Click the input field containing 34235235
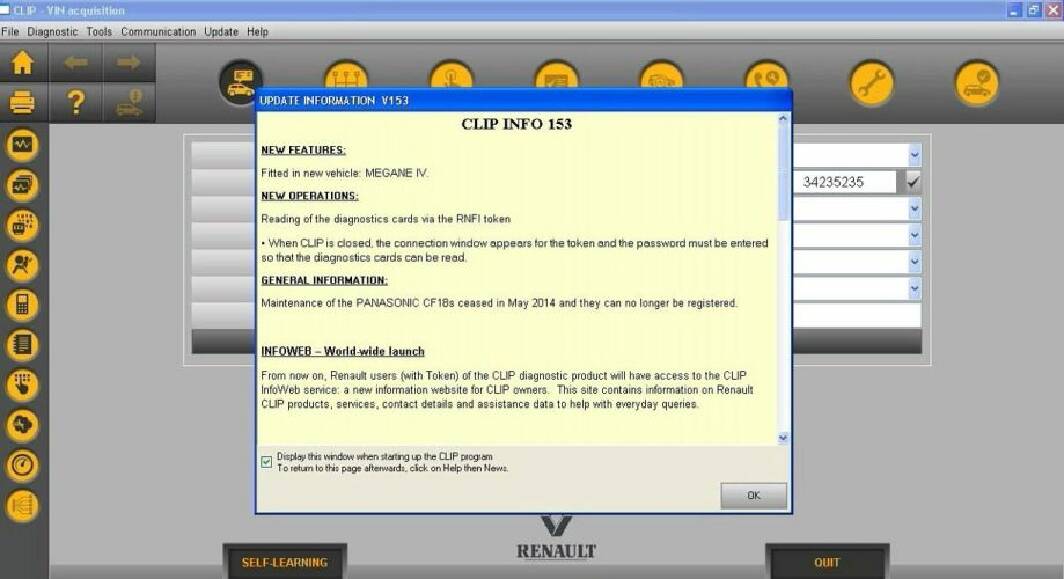Image resolution: width=1064 pixels, height=579 pixels. 844,182
